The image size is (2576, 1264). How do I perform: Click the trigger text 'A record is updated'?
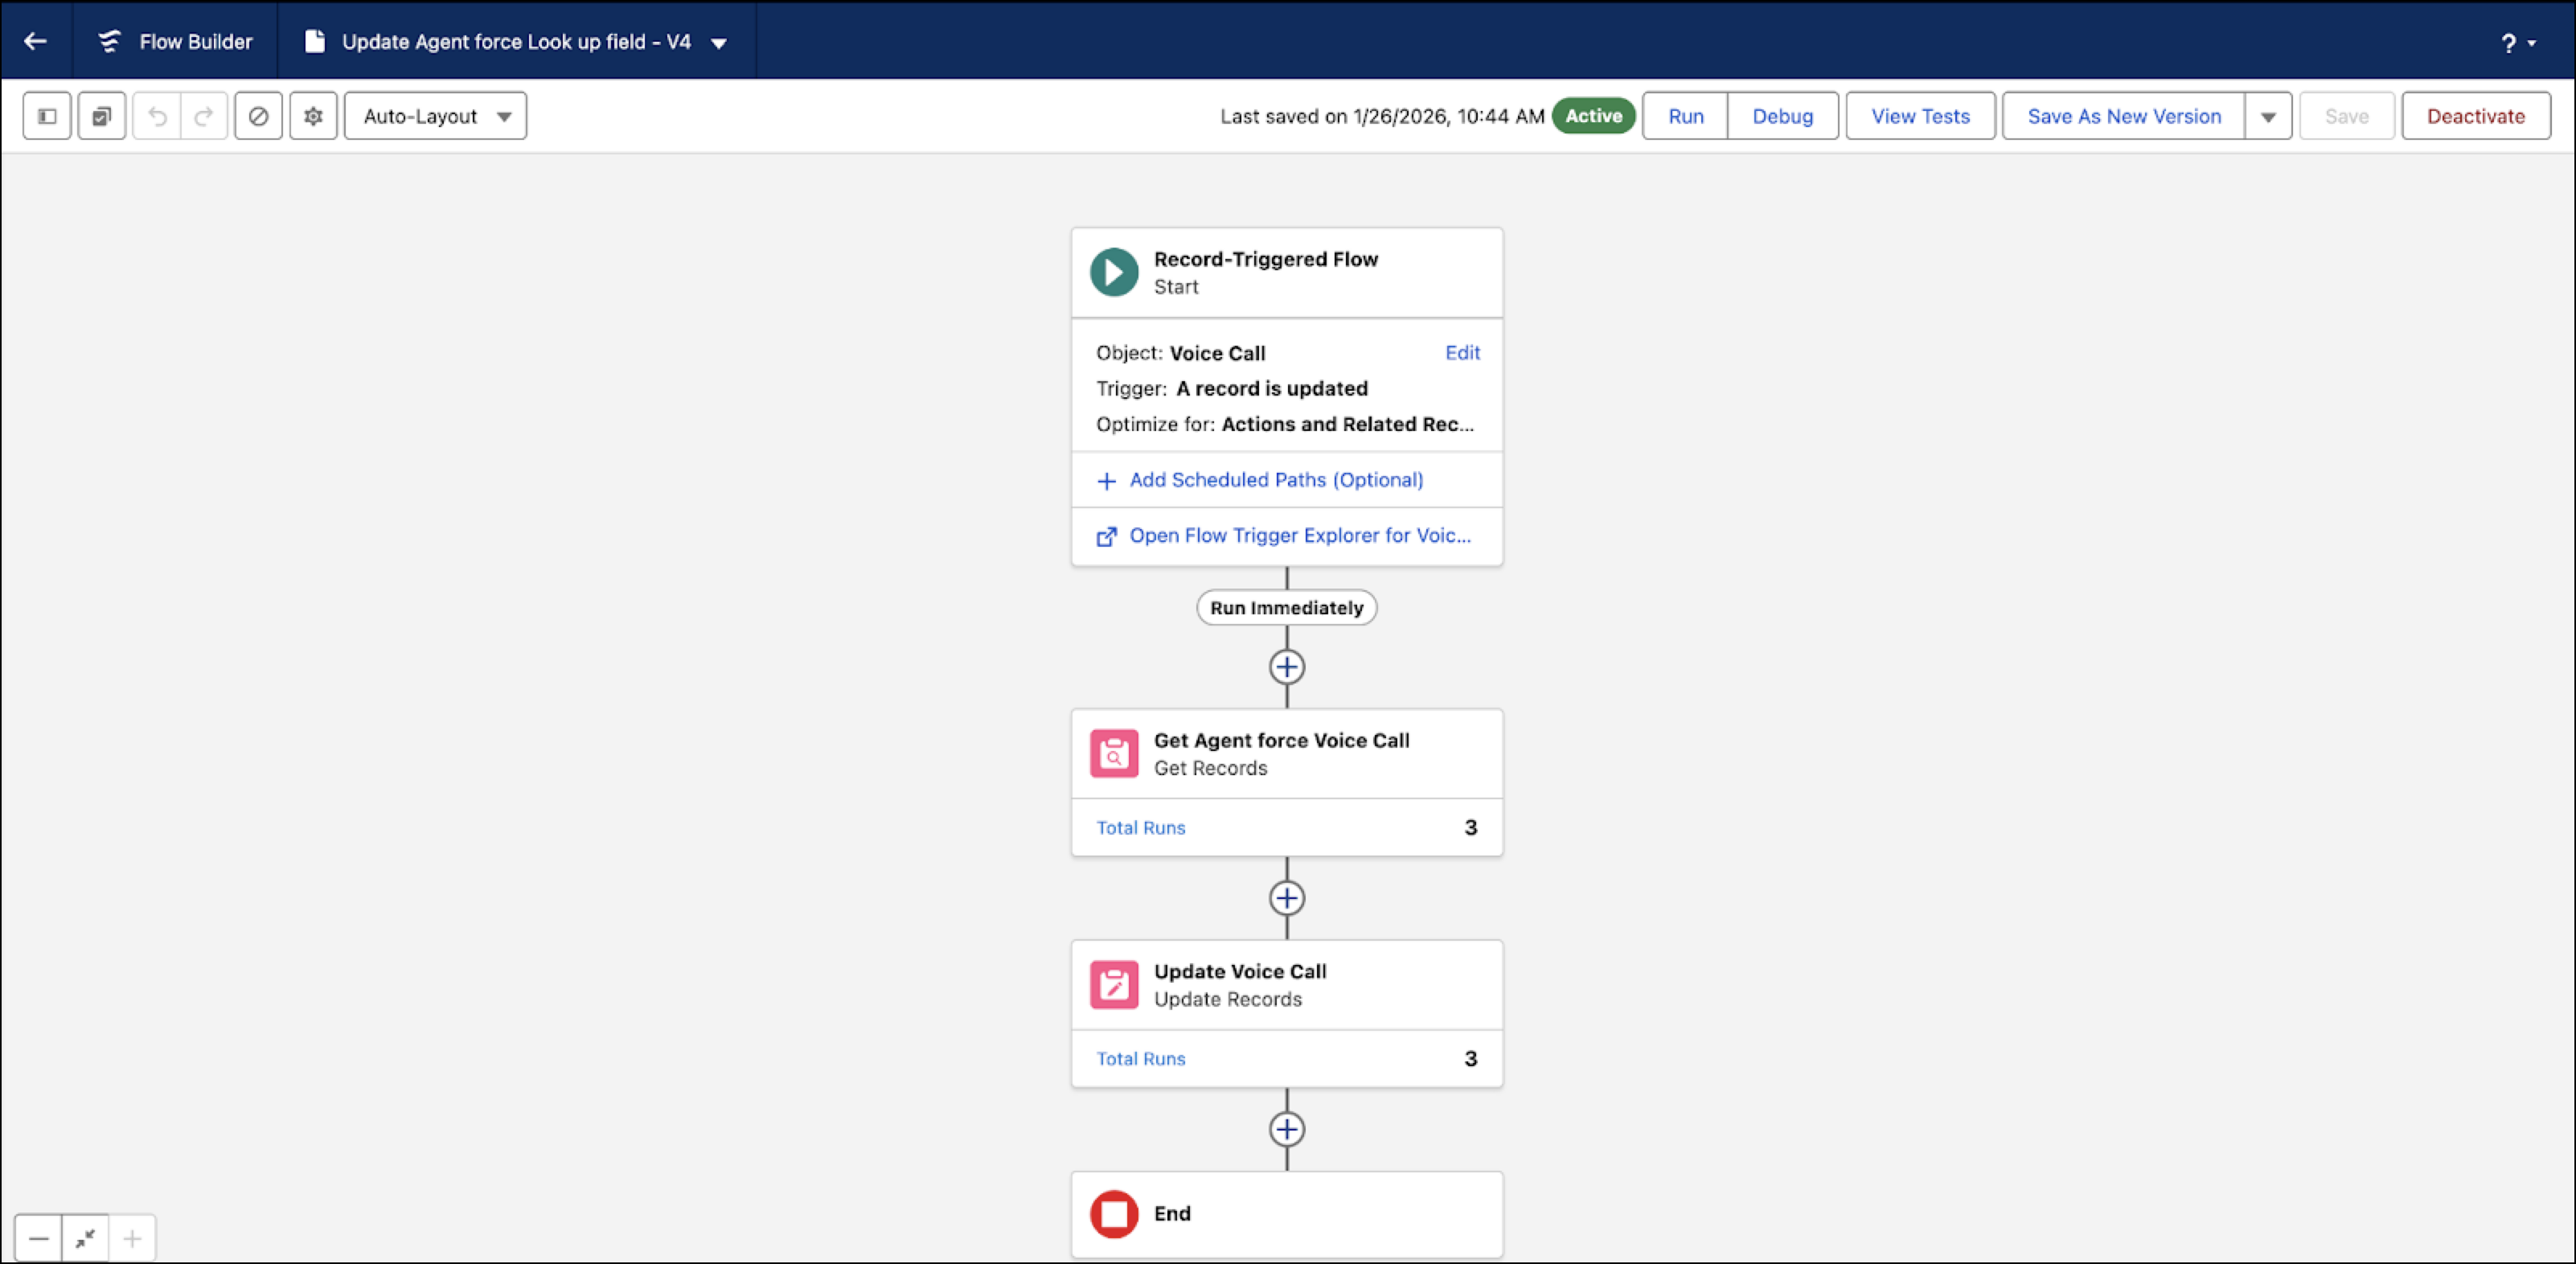tap(1272, 388)
